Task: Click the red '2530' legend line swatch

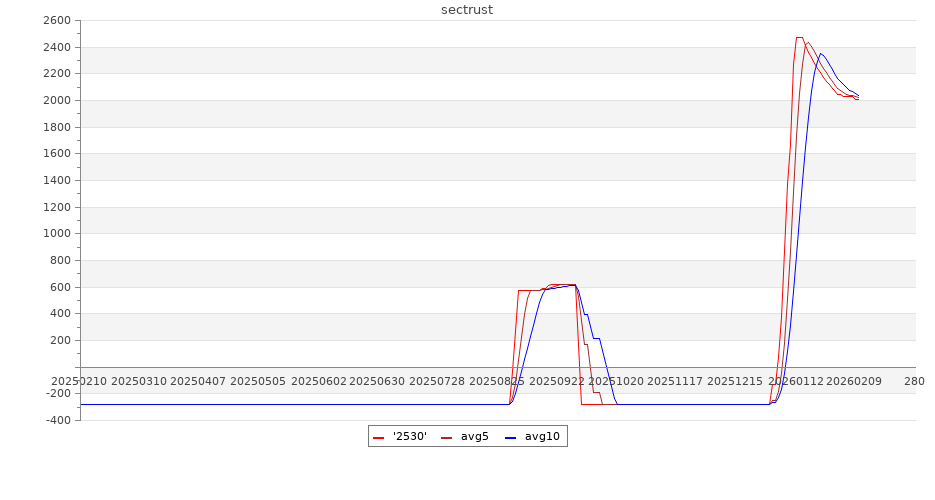Action: click(x=378, y=437)
